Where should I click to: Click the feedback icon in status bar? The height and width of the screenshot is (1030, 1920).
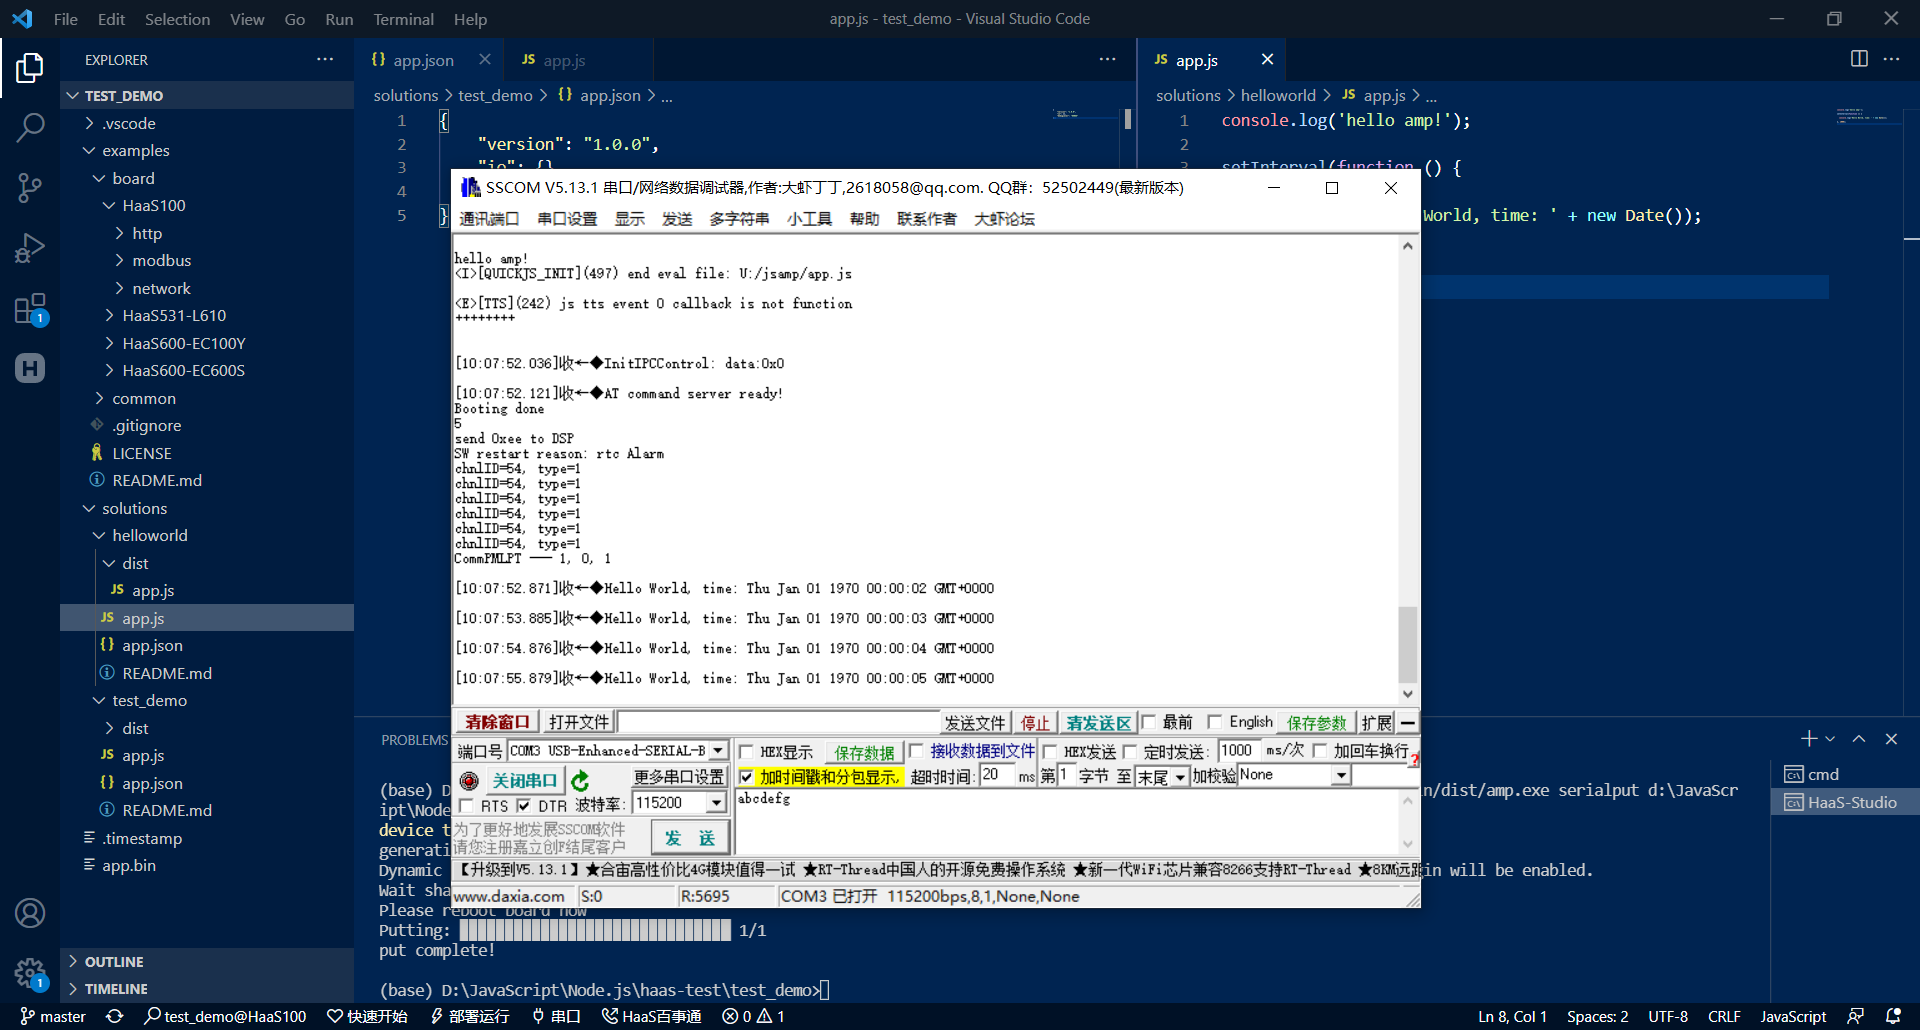1855,1016
